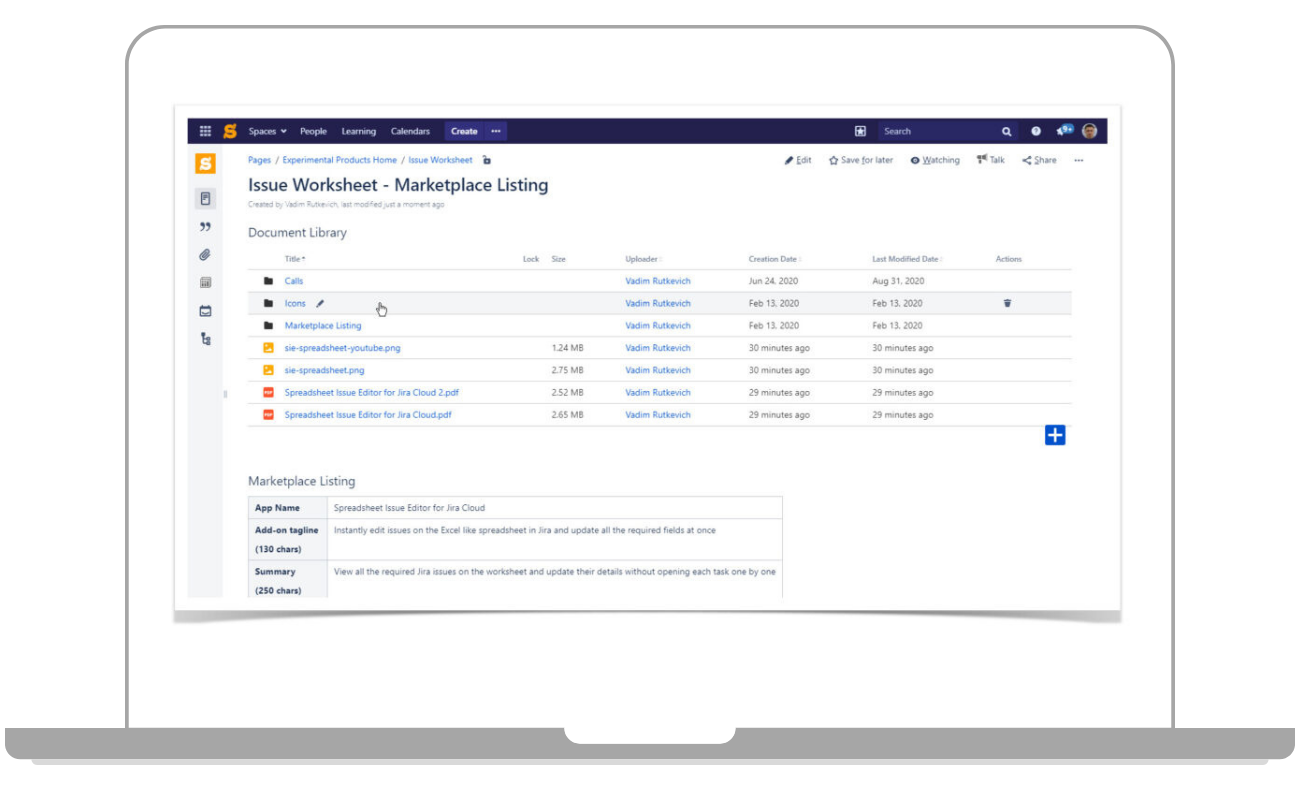This screenshot has width=1300, height=790.
Task: Expand the Spaces dropdown menu
Action: click(x=267, y=131)
